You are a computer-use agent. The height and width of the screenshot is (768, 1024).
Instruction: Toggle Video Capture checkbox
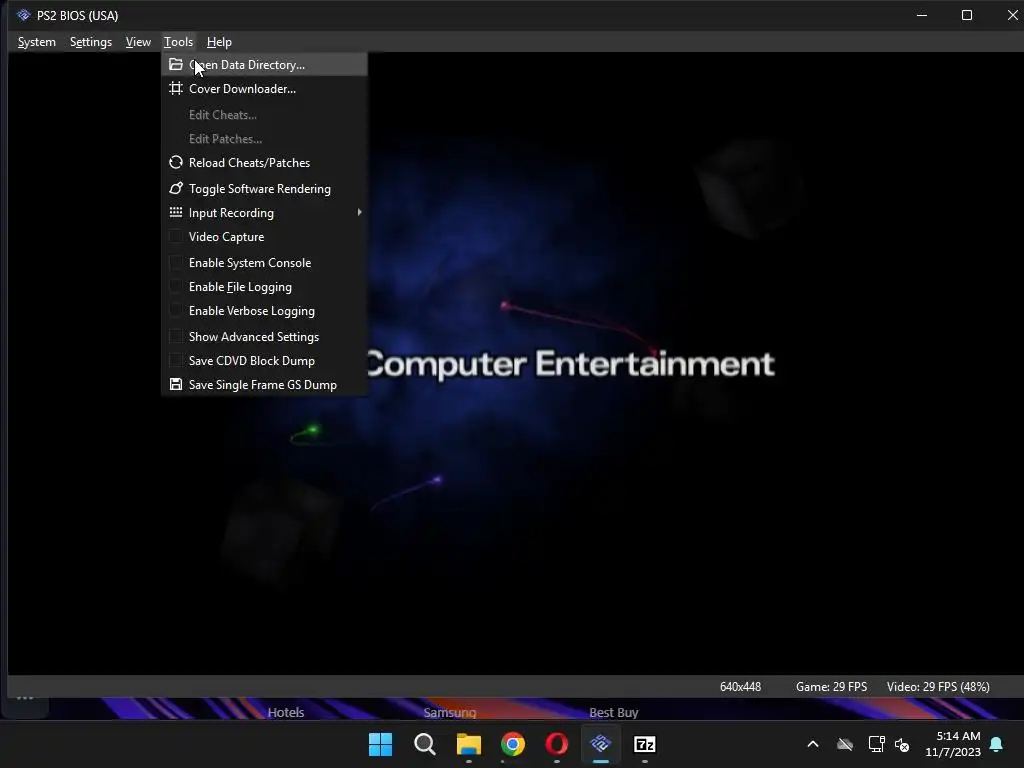[x=176, y=236]
